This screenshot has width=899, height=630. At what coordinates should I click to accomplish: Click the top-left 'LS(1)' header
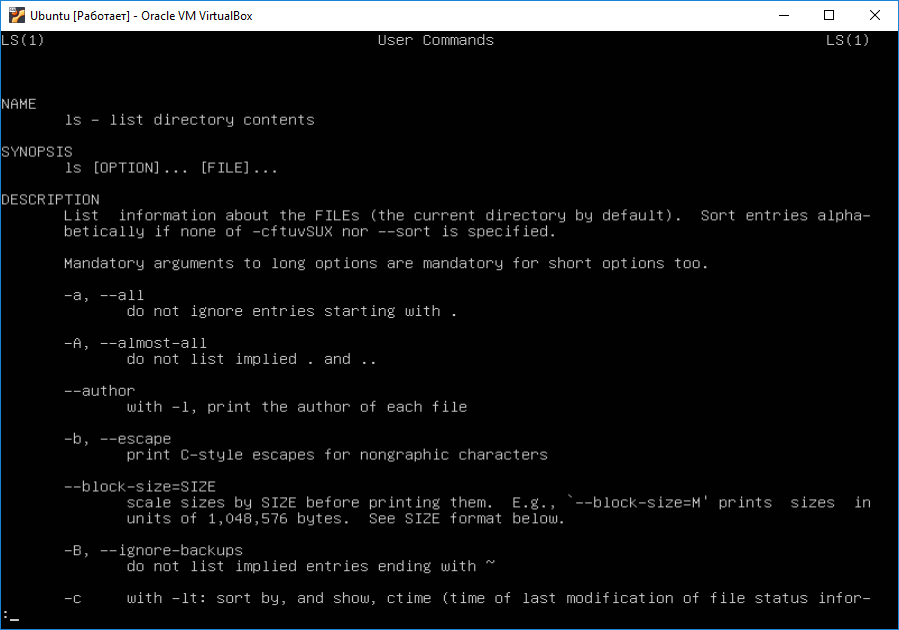coord(22,40)
